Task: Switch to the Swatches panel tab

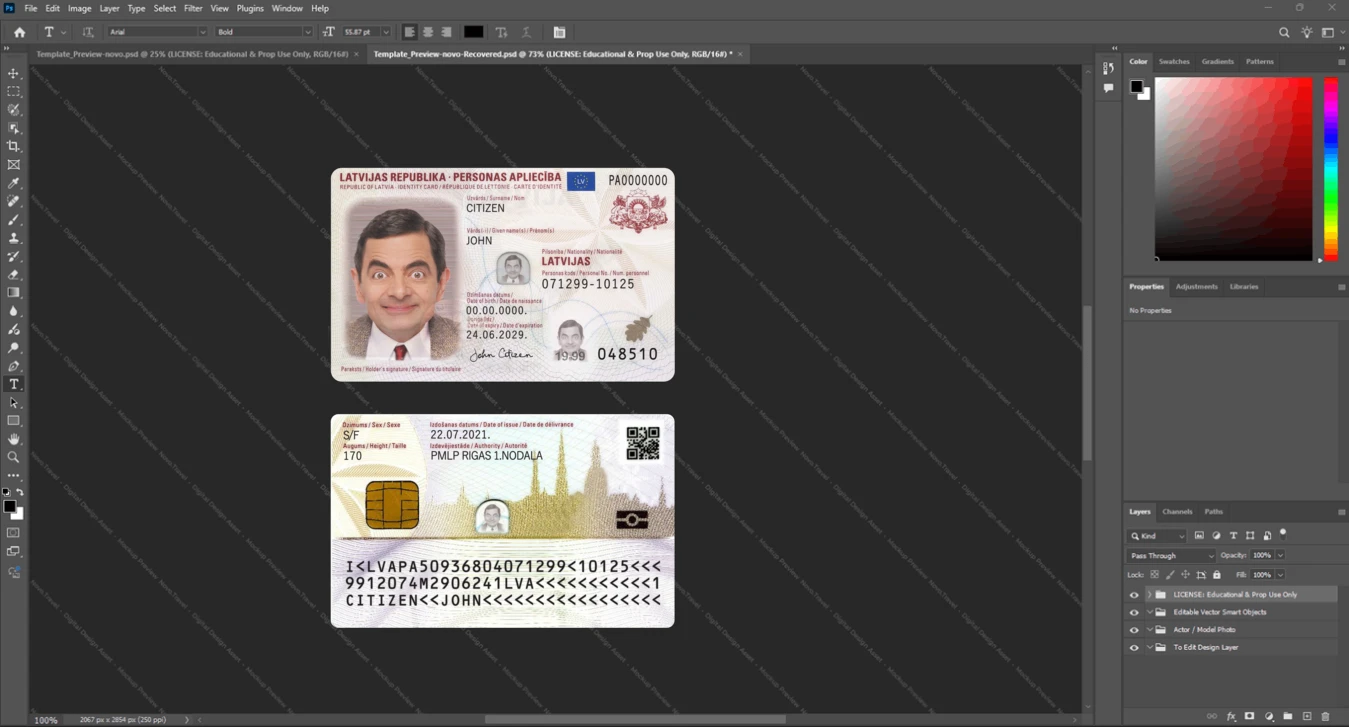Action: 1174,62
